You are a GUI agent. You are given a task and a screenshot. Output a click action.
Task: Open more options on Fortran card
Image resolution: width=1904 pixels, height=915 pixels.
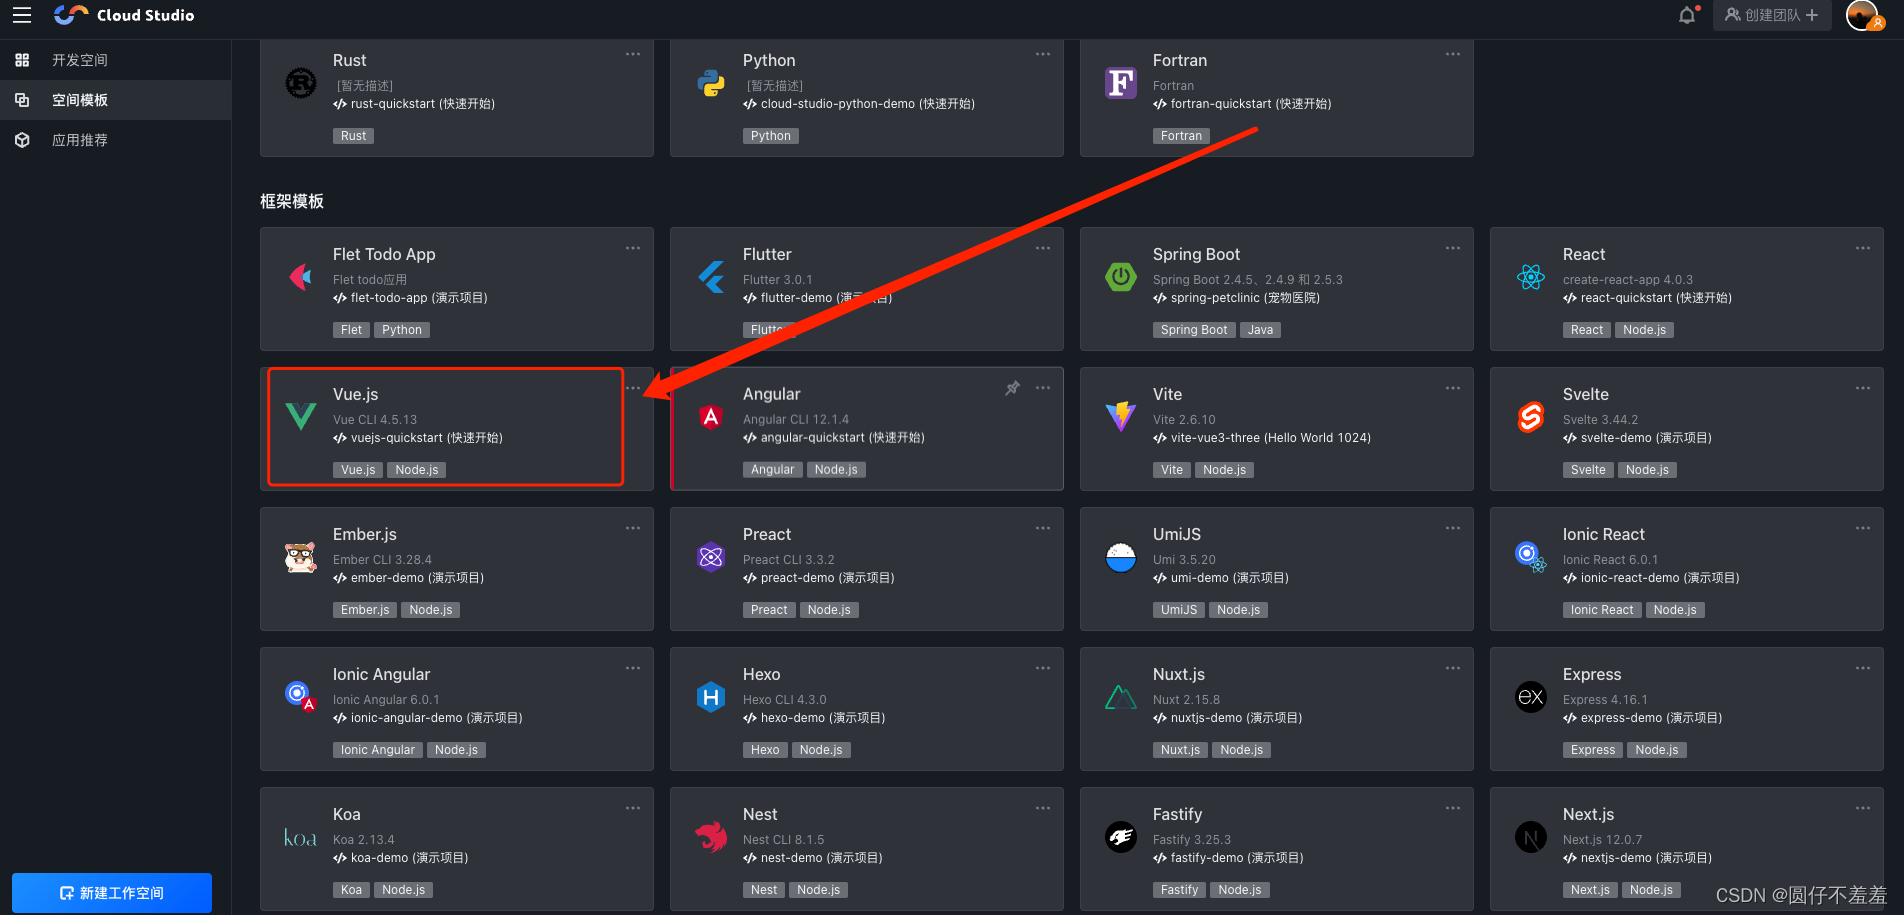point(1453,54)
